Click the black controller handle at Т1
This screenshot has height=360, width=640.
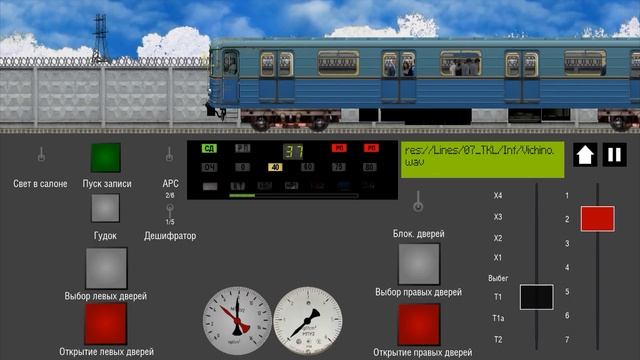pos(536,297)
